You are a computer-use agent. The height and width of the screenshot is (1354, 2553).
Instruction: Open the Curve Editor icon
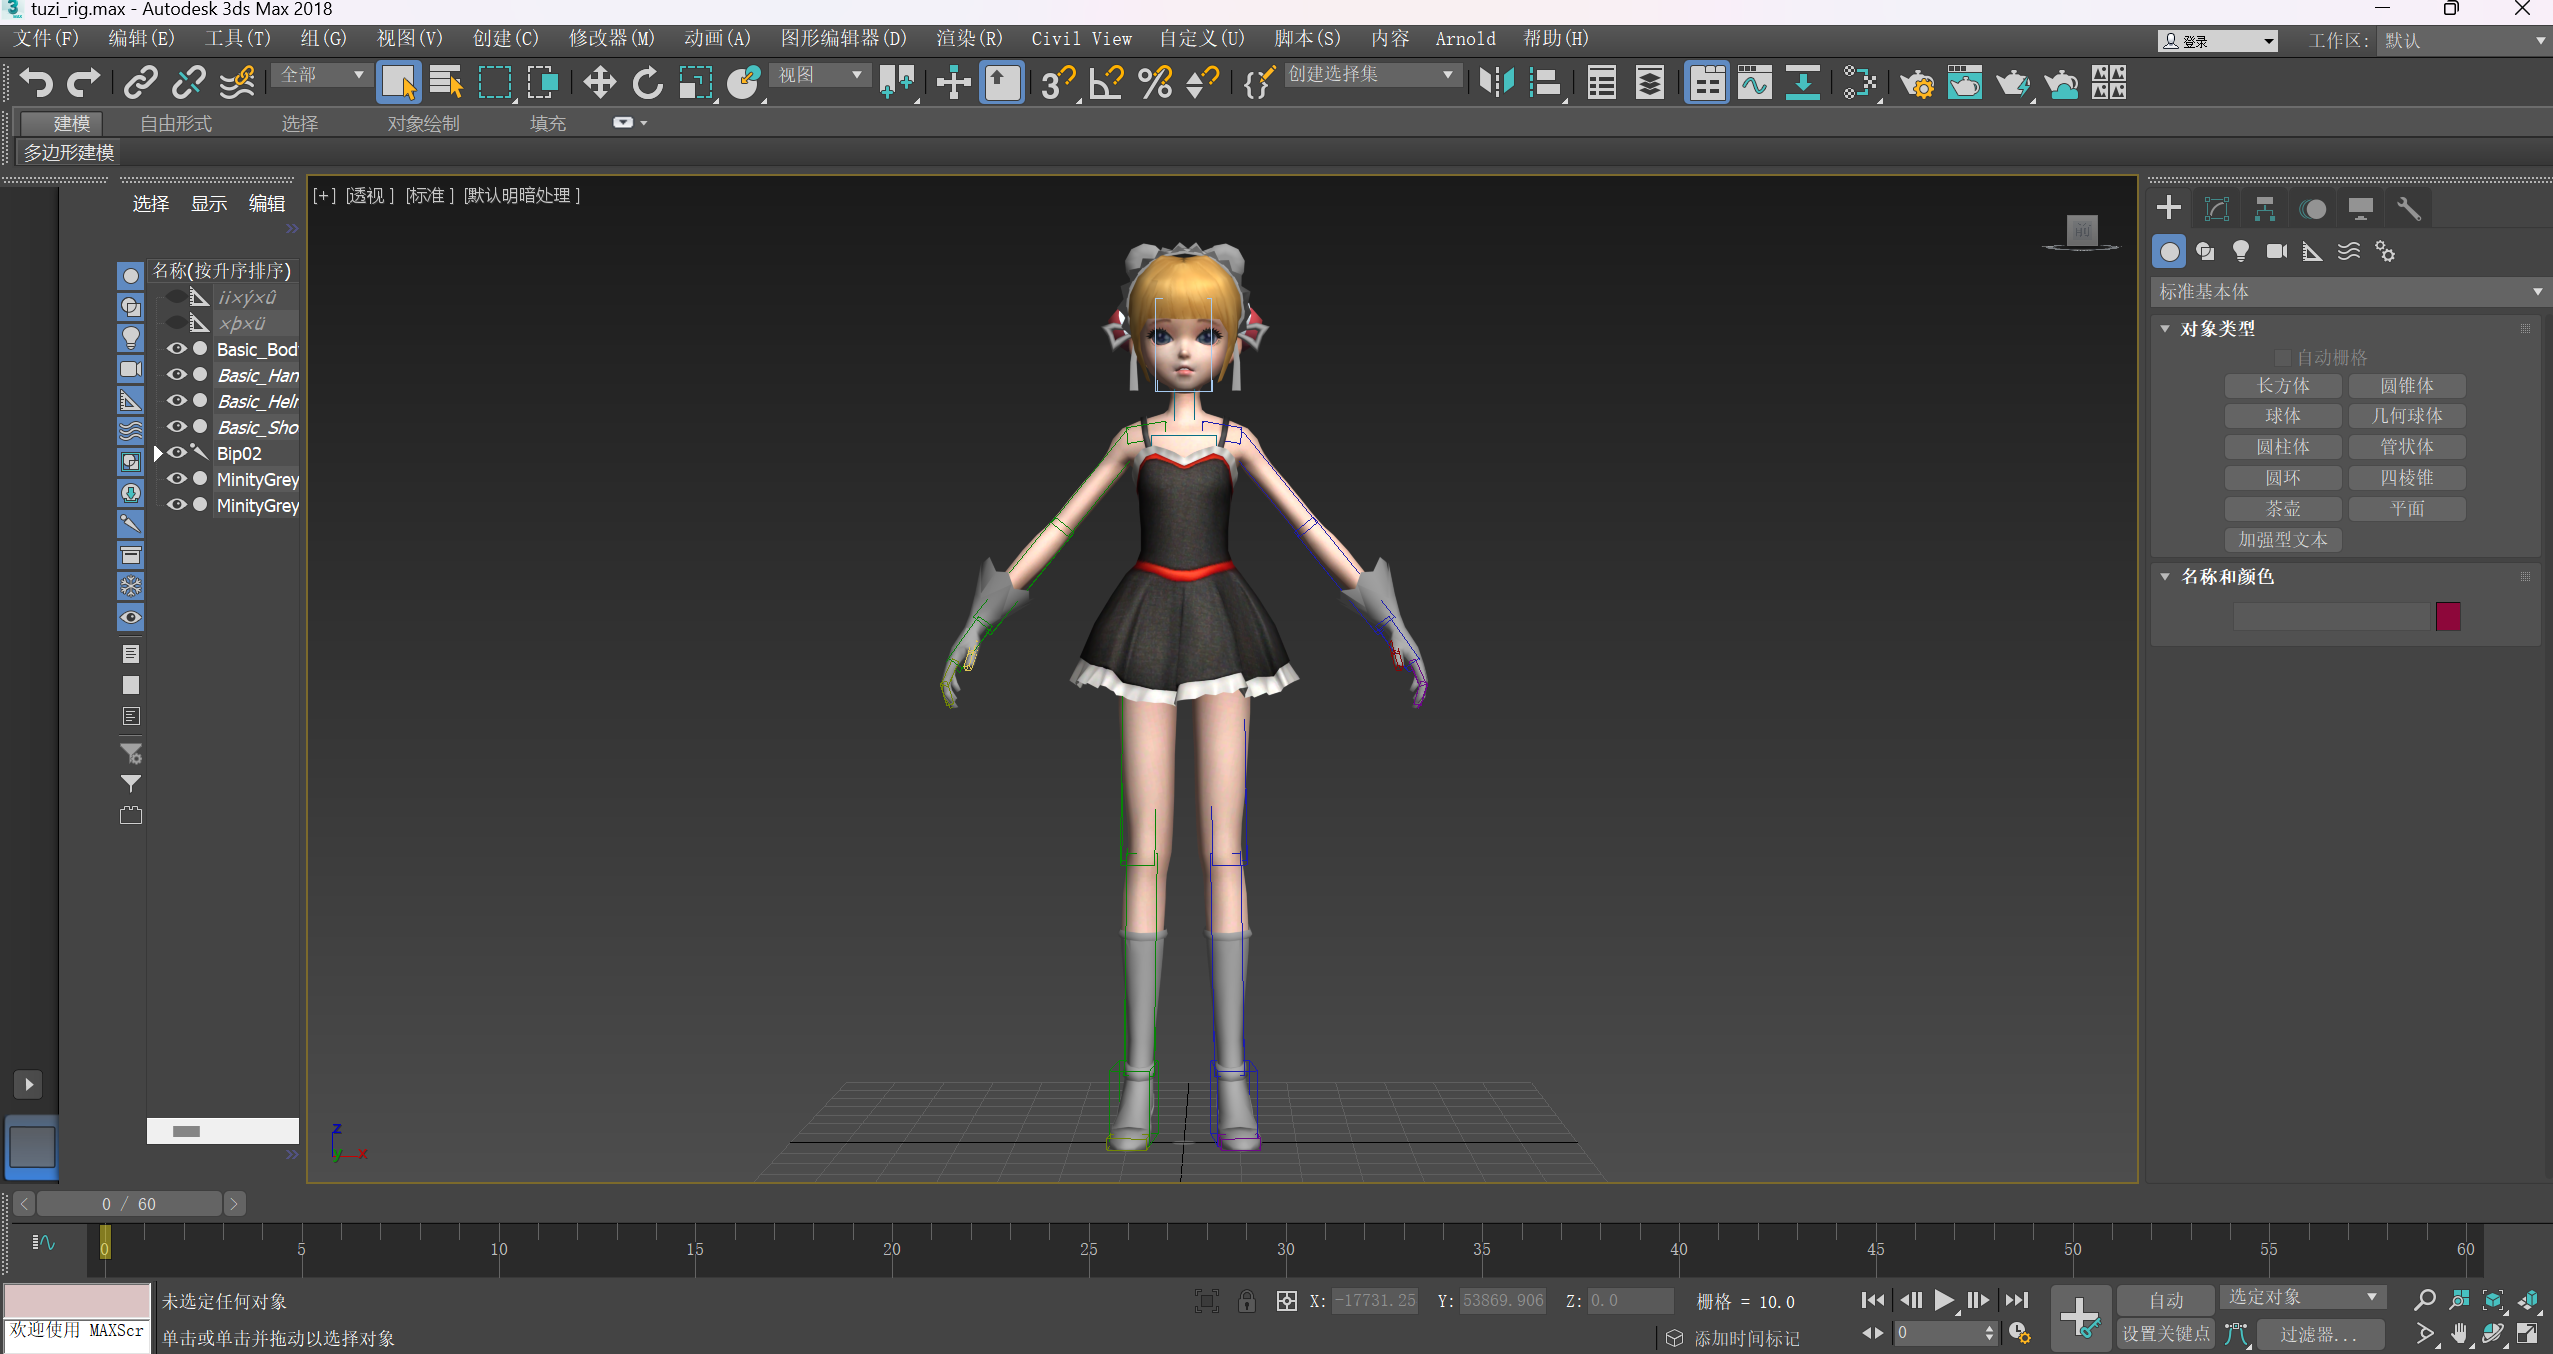pos(1755,83)
